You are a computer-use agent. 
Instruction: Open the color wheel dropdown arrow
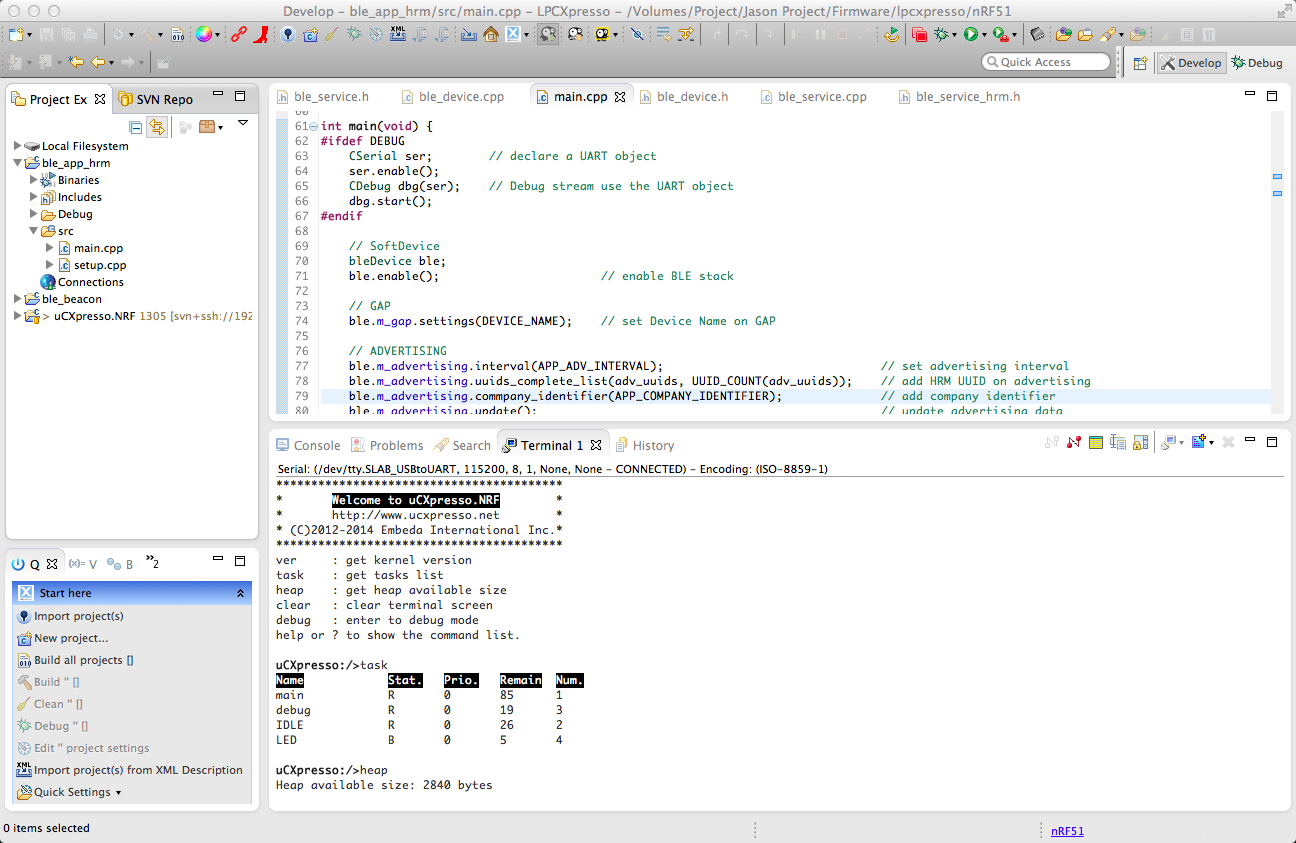(x=218, y=35)
